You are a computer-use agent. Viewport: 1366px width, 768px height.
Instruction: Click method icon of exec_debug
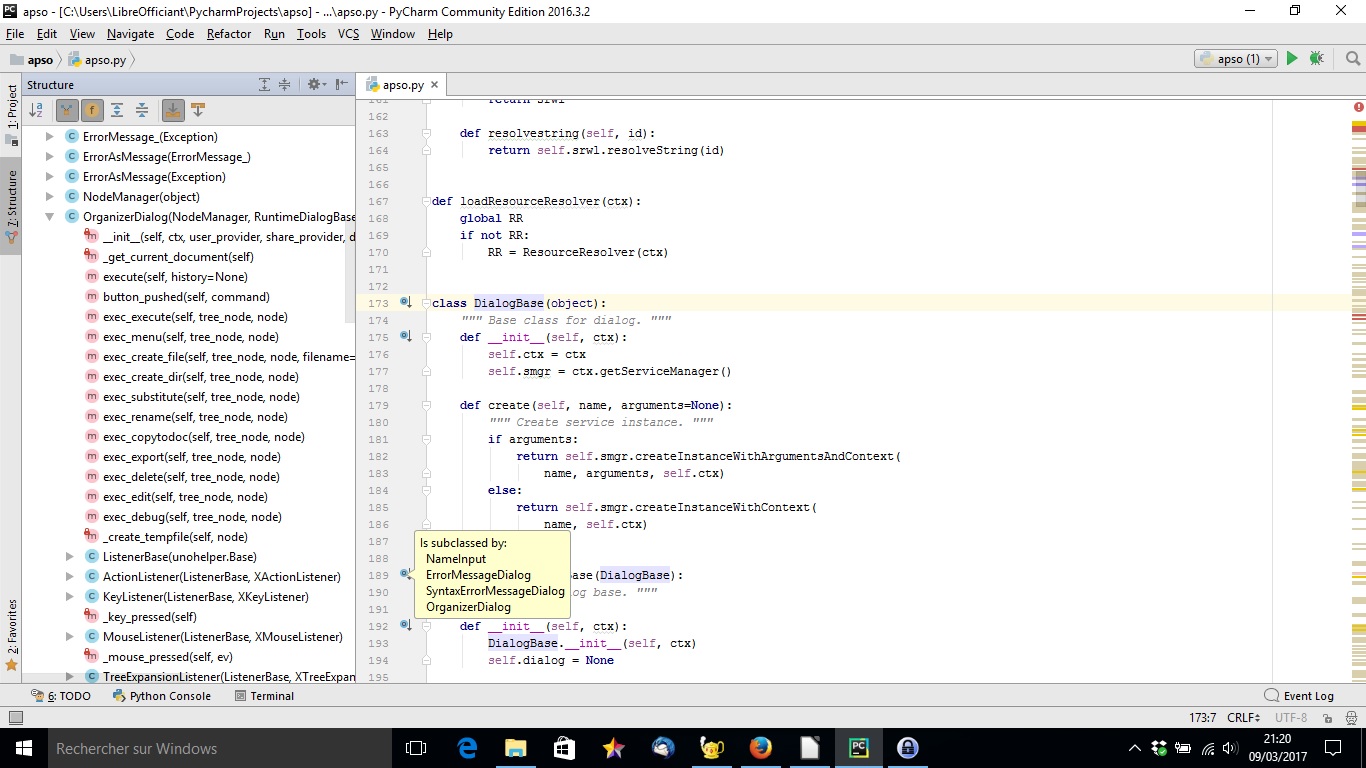[91, 517]
